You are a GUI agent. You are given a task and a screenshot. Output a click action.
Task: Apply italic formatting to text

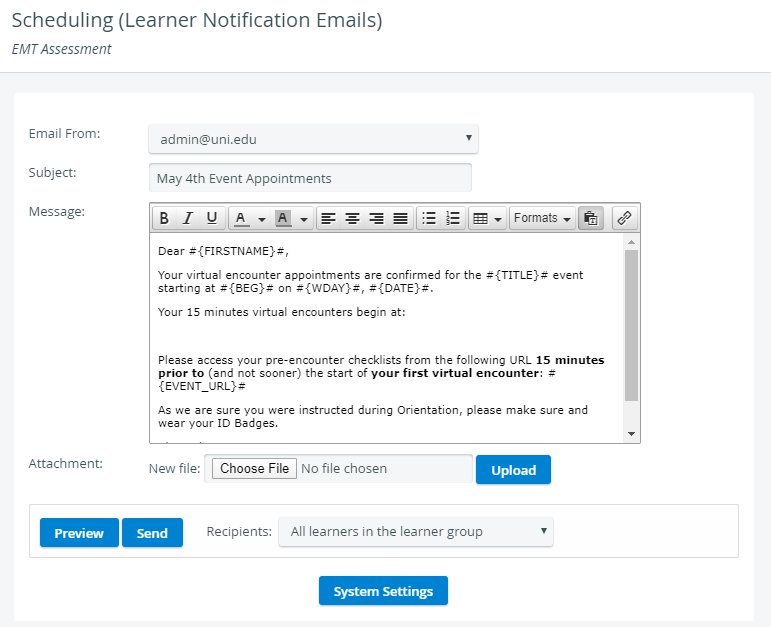pyautogui.click(x=188, y=218)
